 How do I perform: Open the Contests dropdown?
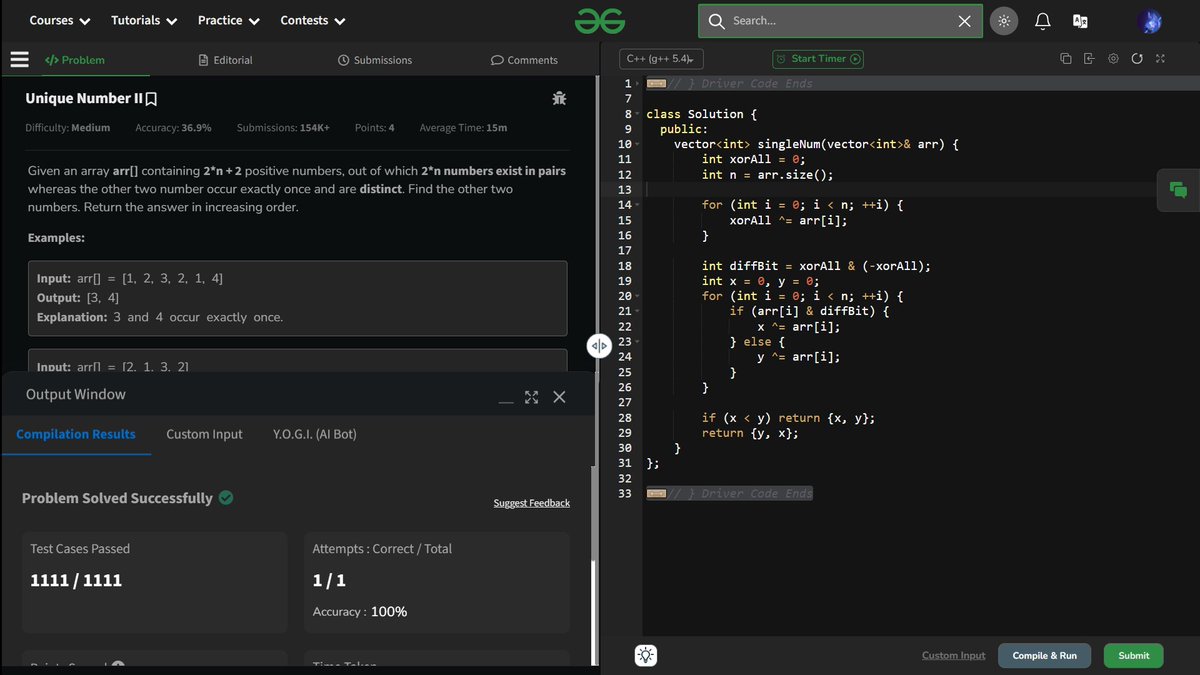click(x=313, y=20)
